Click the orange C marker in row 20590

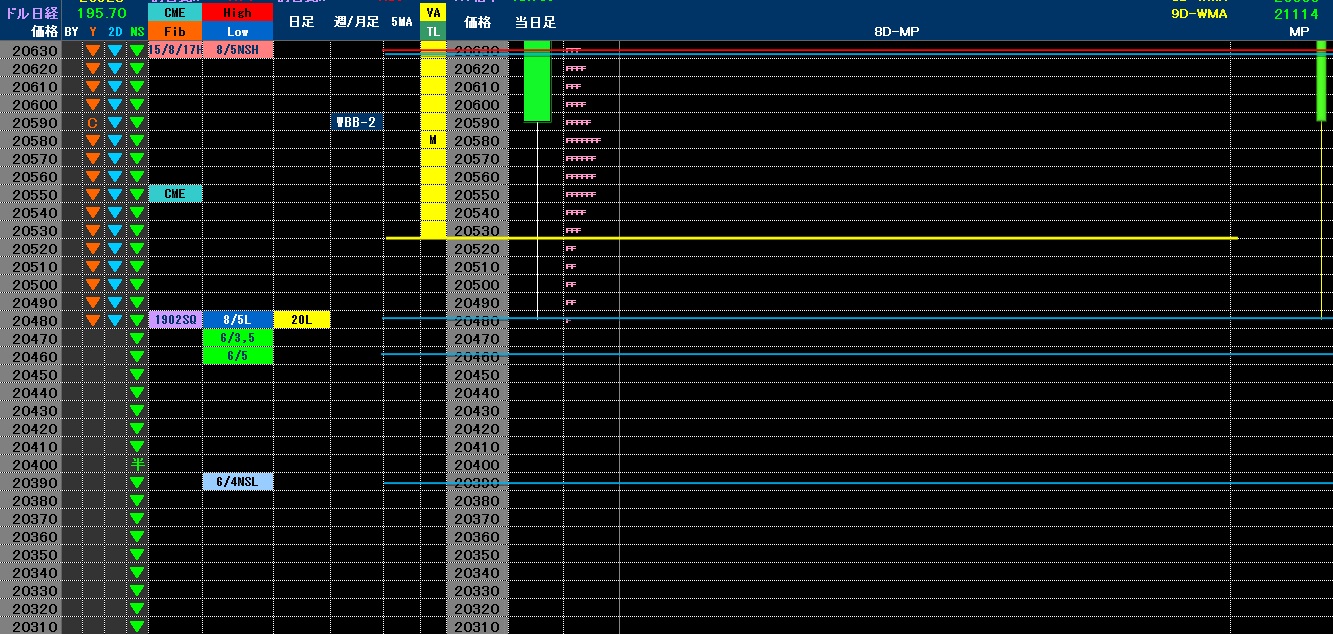93,122
